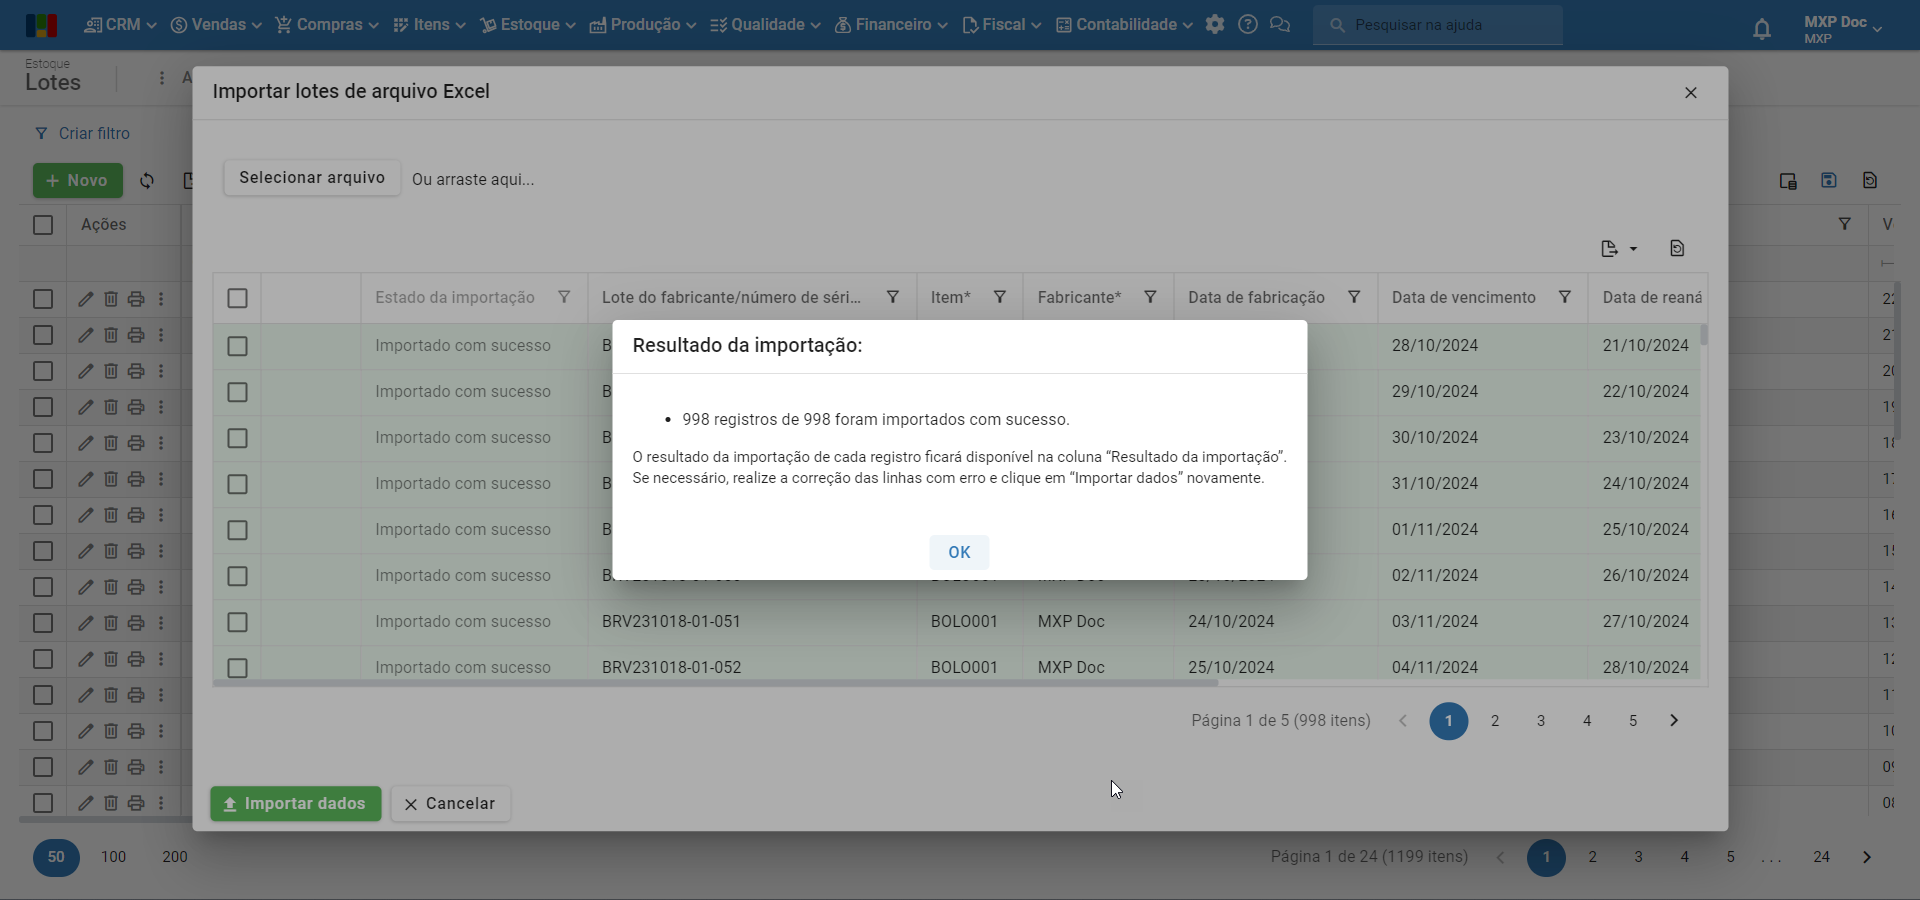This screenshot has height=900, width=1920.
Task: Check the select-all box beside Ações in Lotes
Action: pyautogui.click(x=43, y=225)
